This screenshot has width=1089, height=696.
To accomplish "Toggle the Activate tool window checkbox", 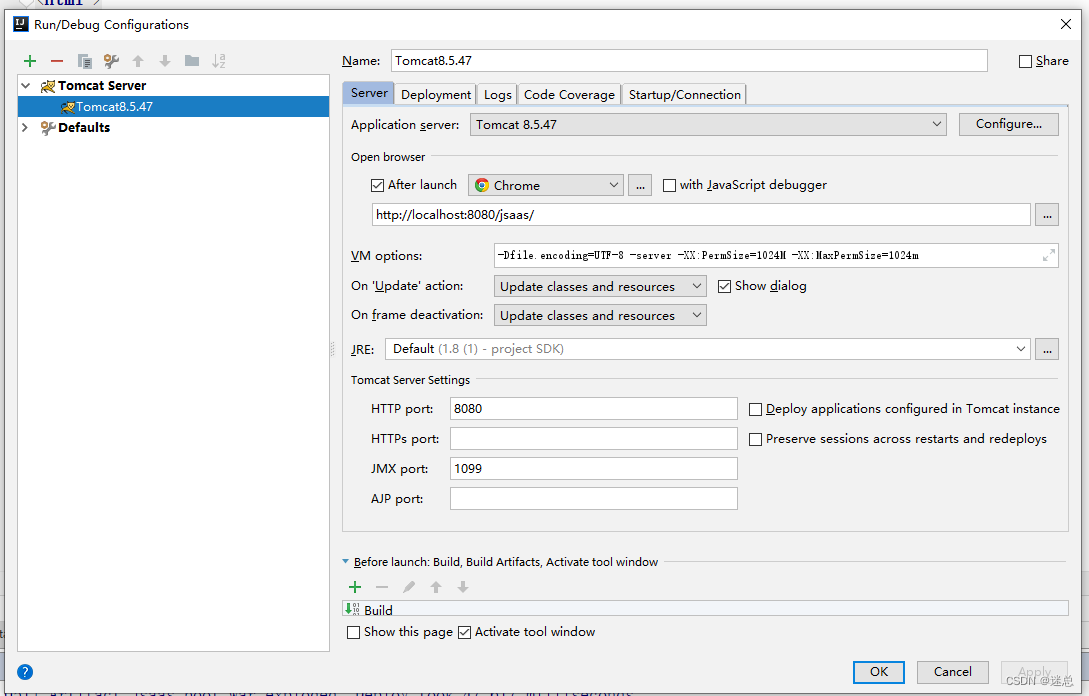I will coord(465,632).
